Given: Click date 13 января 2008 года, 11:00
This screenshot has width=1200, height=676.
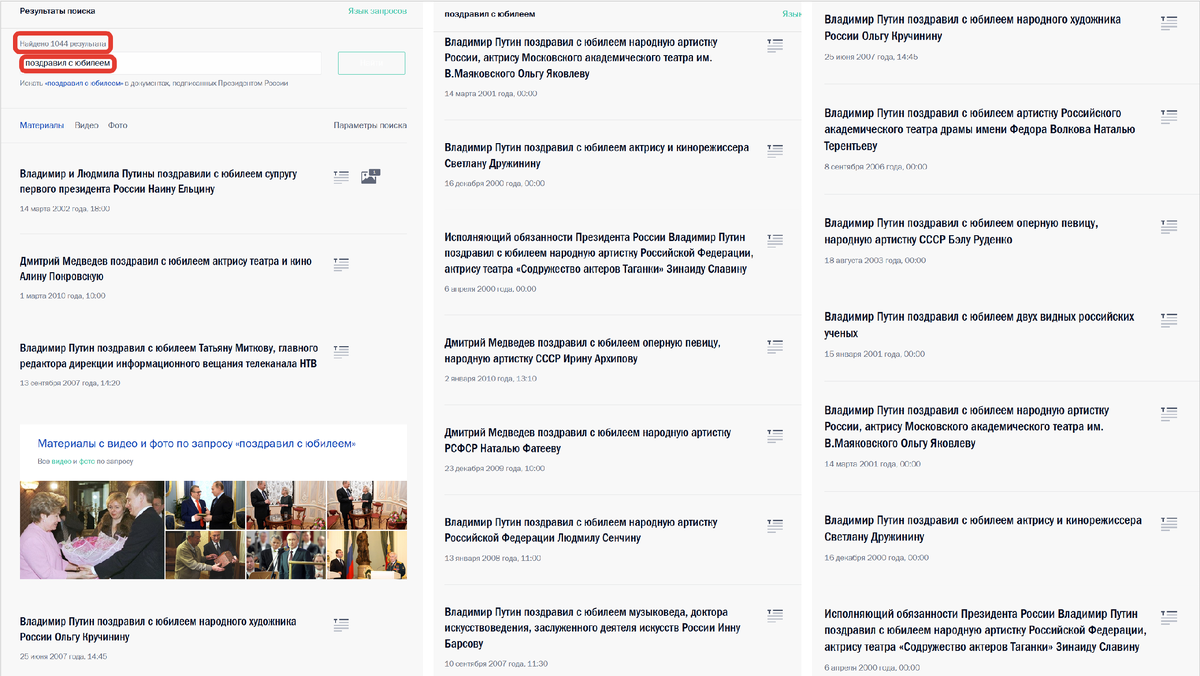Looking at the screenshot, I should pos(493,558).
